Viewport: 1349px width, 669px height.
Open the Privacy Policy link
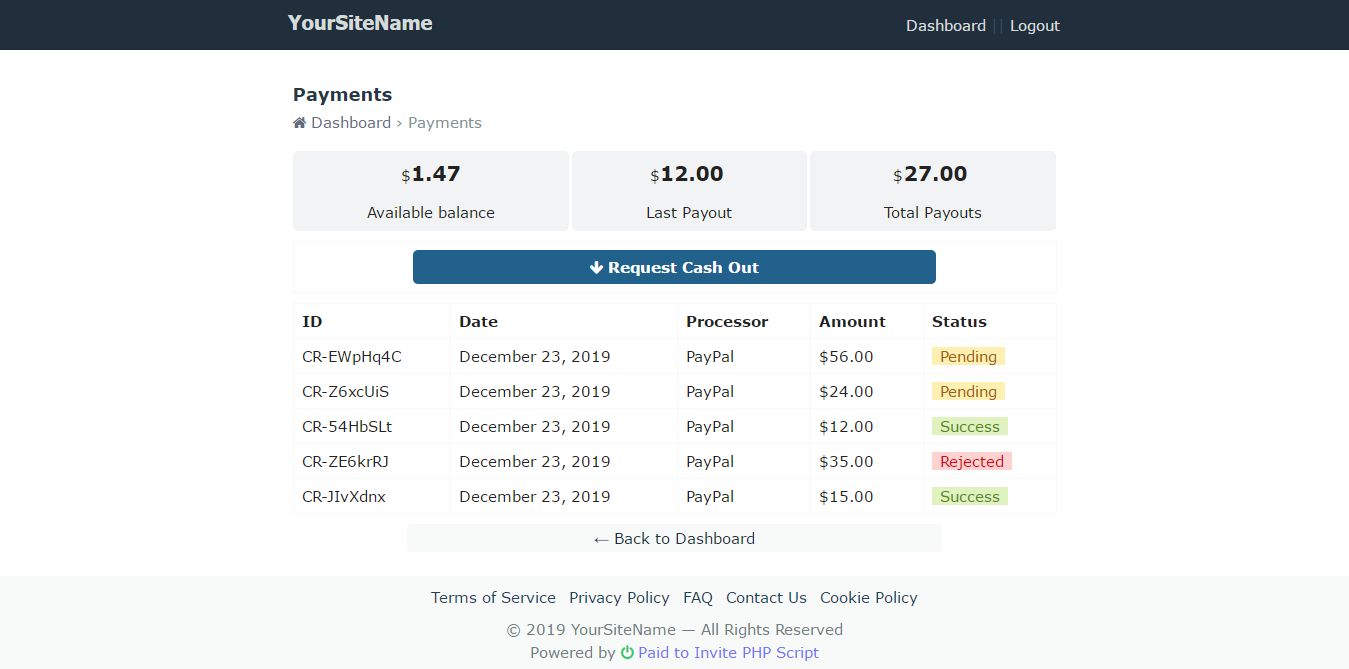tap(619, 598)
